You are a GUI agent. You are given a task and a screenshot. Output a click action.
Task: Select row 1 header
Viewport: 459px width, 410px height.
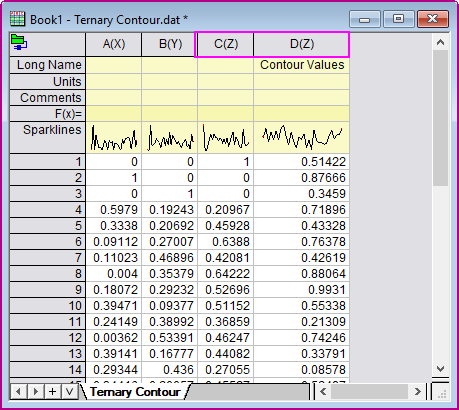point(47,162)
